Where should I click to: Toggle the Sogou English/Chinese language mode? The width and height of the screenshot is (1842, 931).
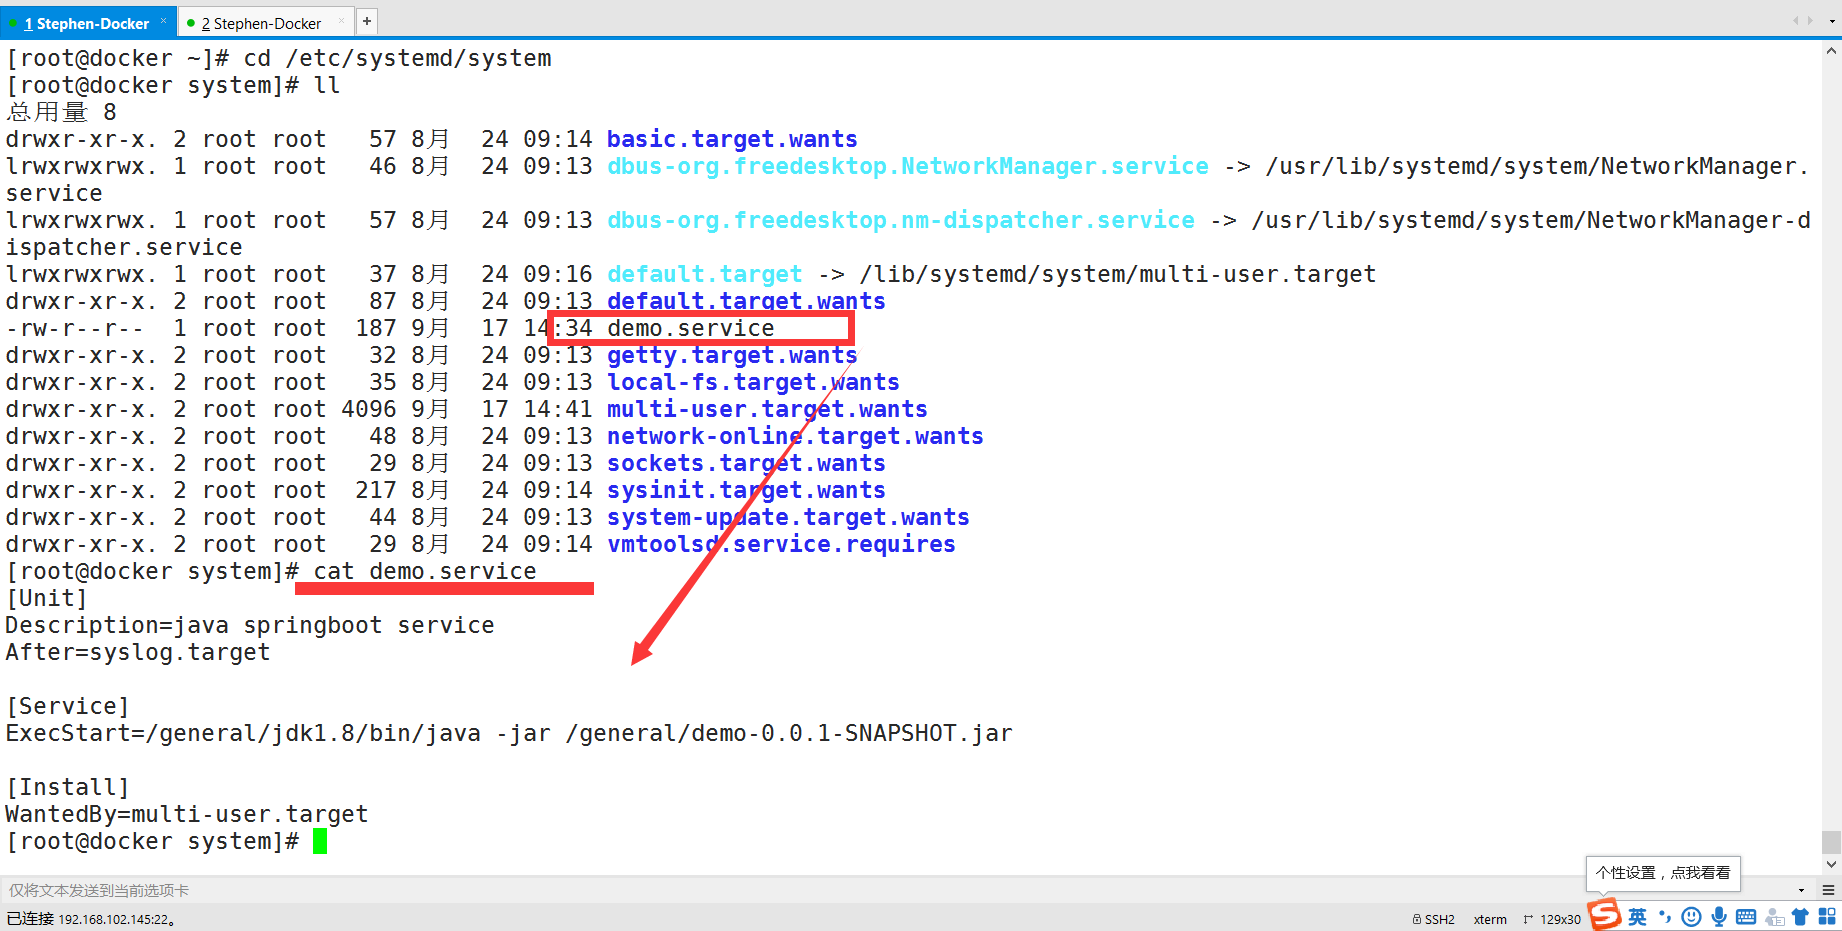click(1637, 917)
